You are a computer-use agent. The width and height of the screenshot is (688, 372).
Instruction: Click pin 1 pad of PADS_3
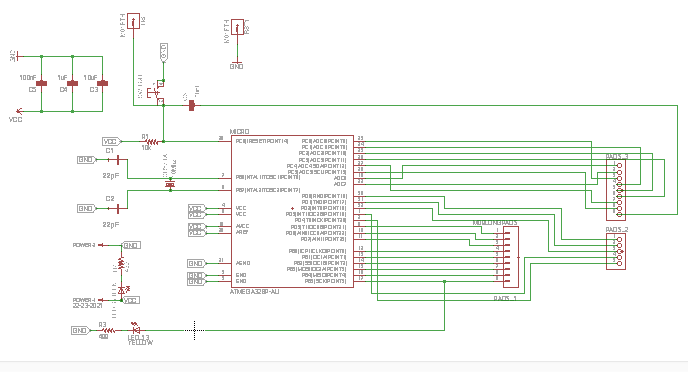point(620,166)
